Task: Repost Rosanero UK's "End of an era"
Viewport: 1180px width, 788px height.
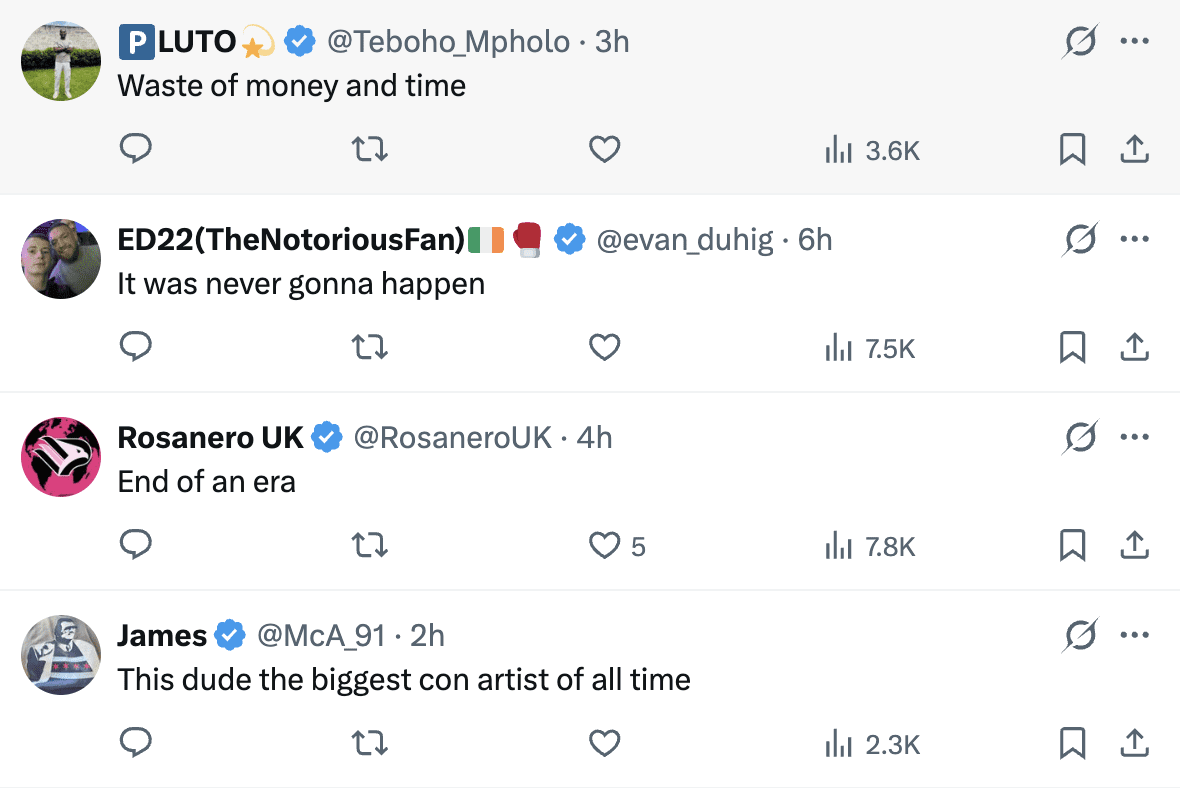Action: (x=370, y=546)
